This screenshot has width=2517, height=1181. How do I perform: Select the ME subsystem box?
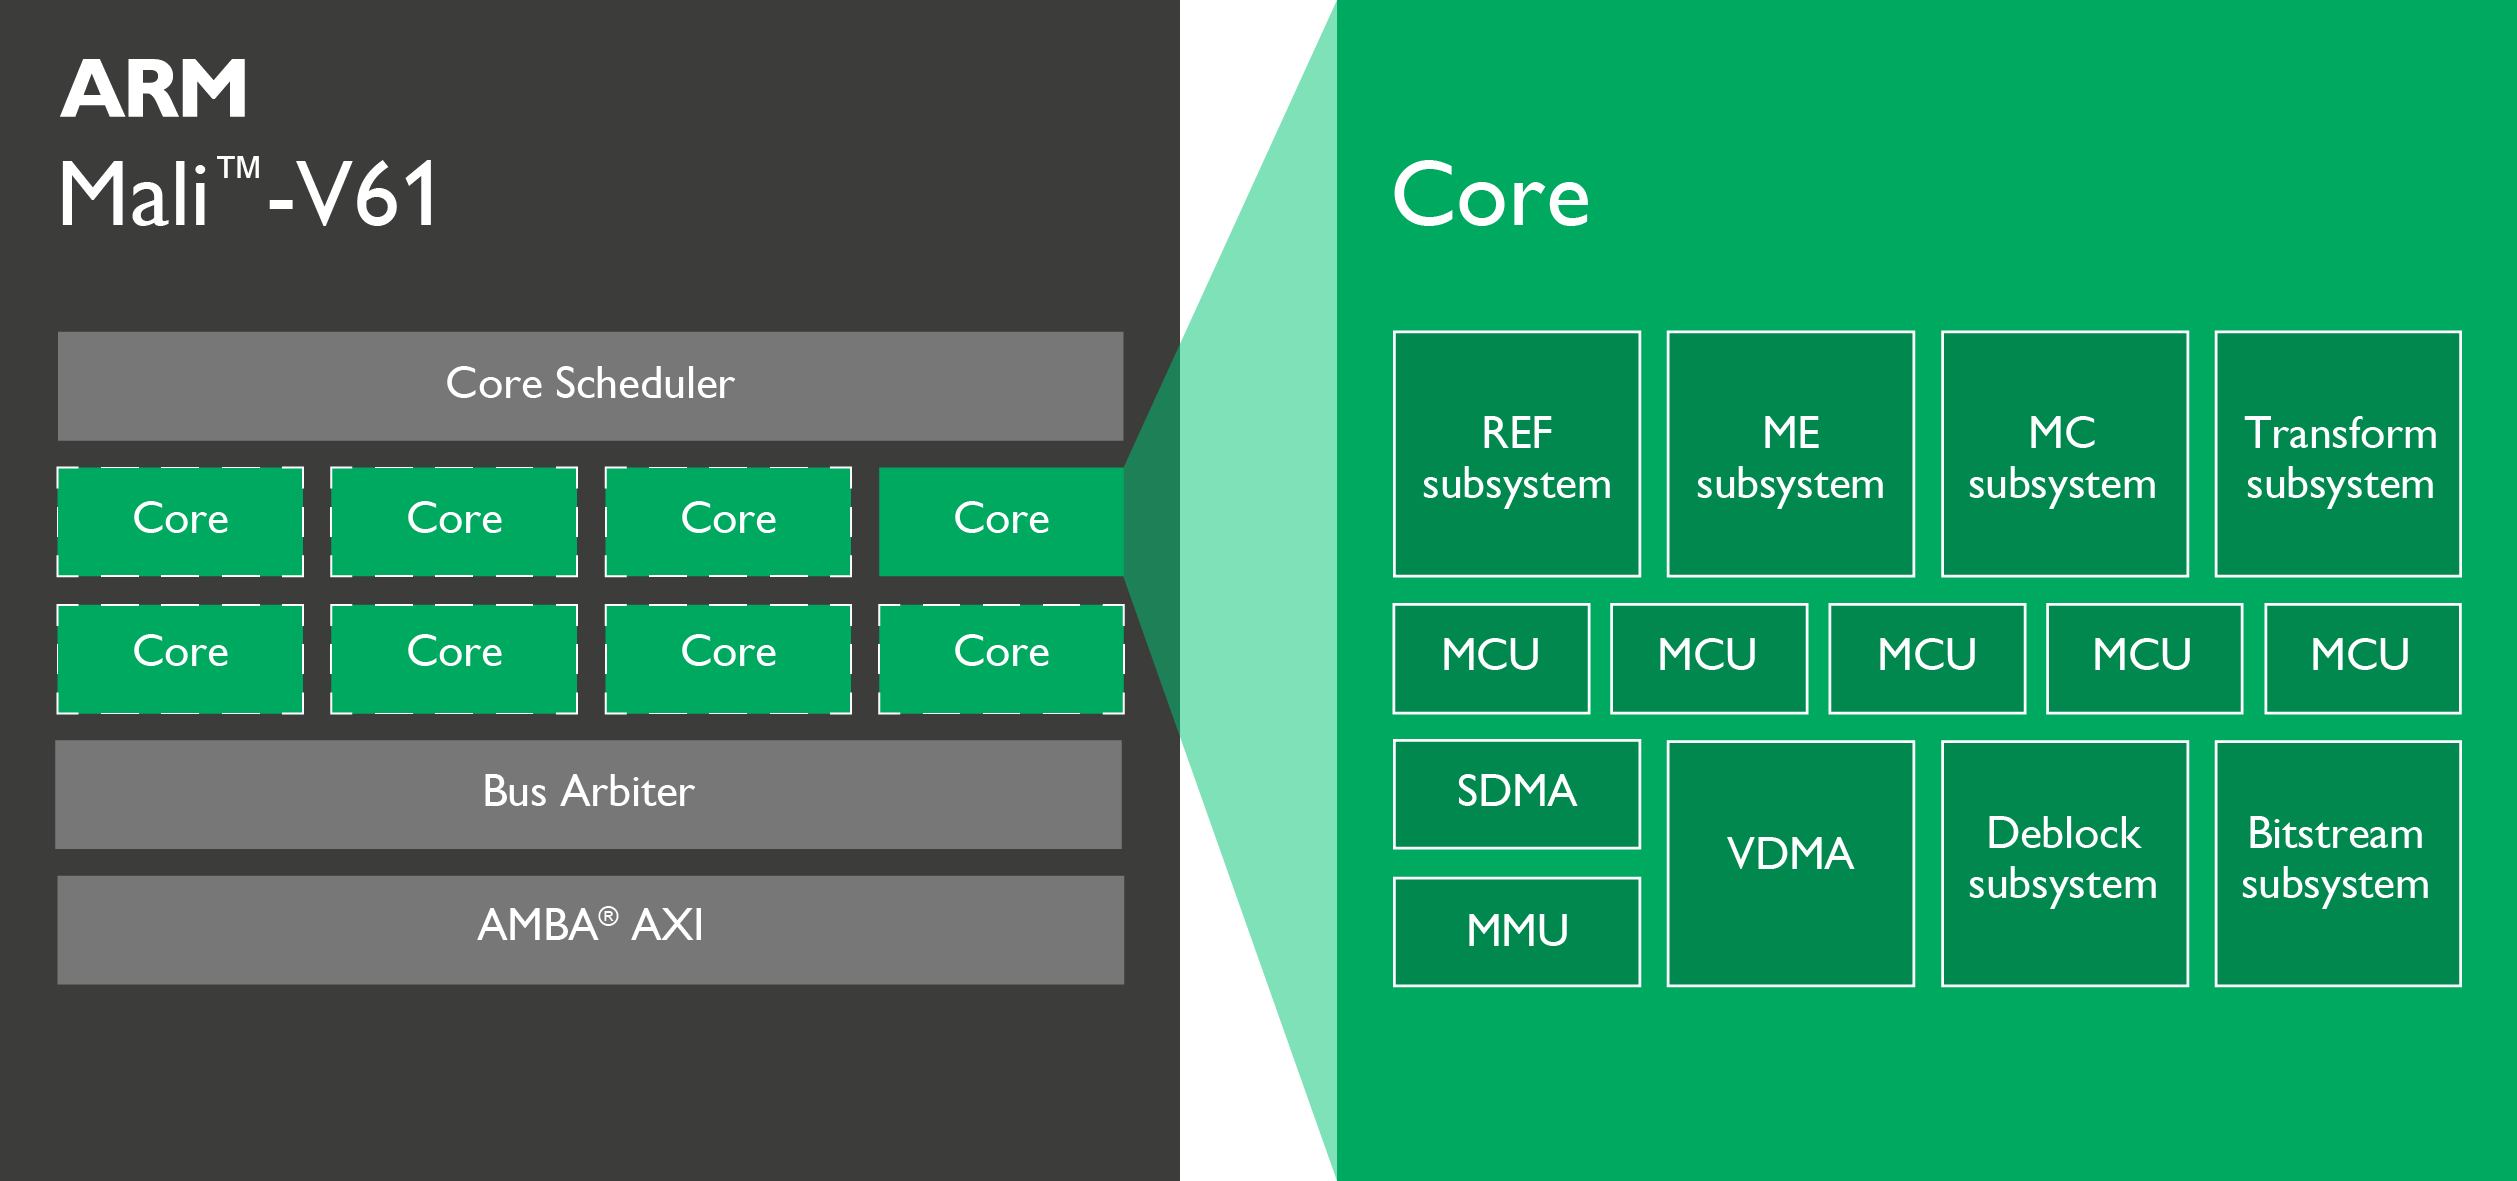(1790, 455)
